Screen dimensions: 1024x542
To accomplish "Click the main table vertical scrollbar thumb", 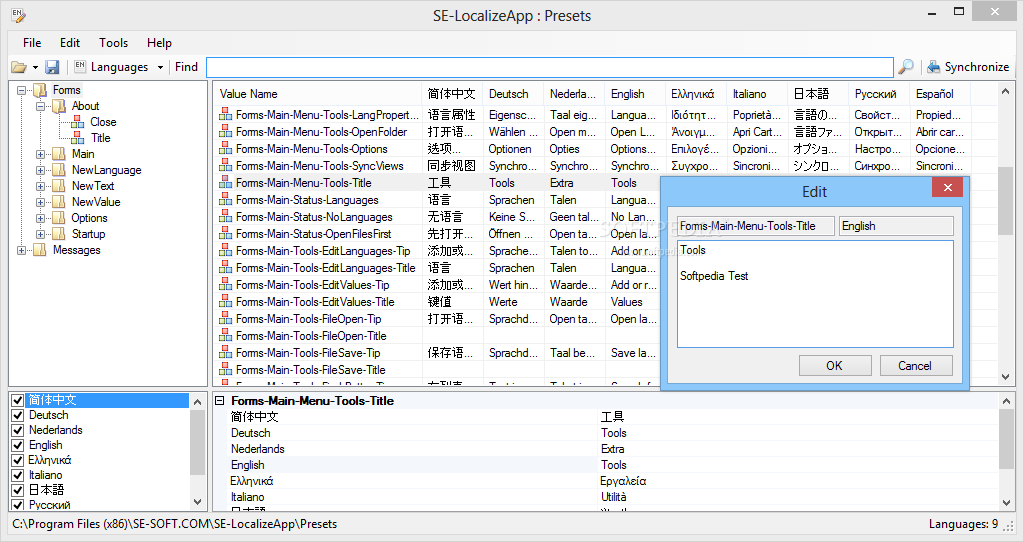I will [x=1006, y=202].
